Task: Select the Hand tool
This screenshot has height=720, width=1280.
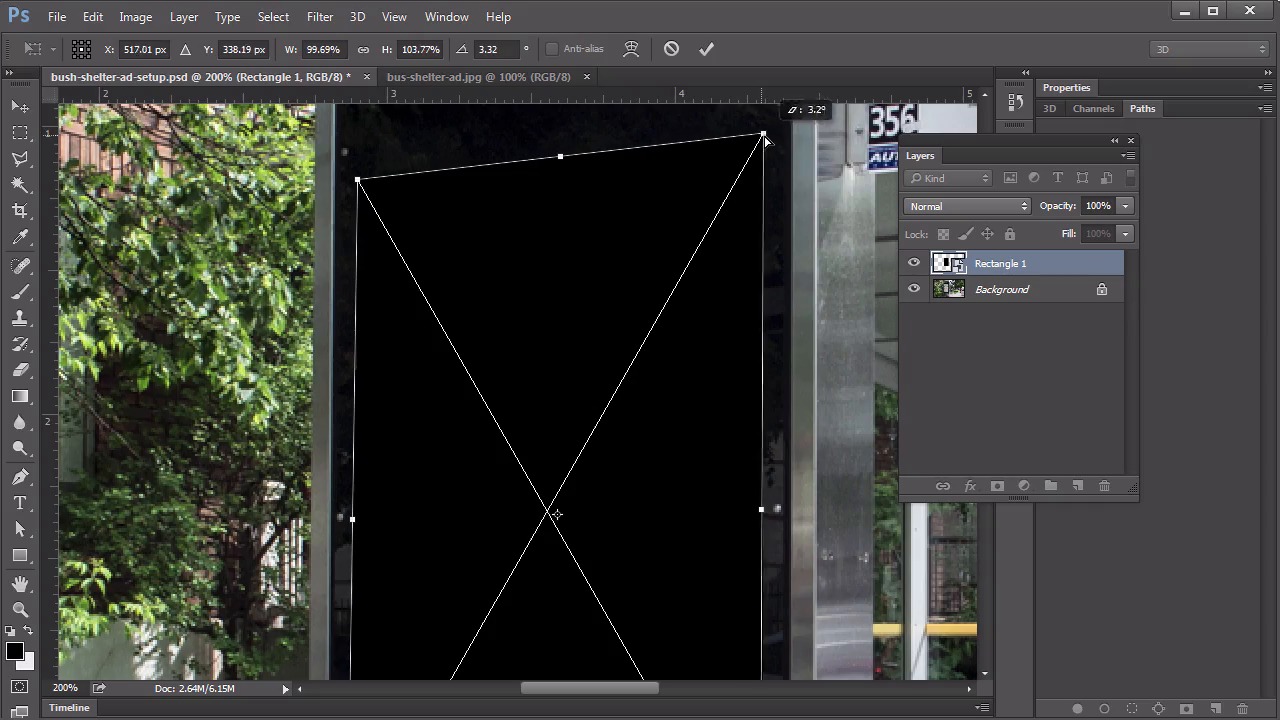Action: pos(20,583)
